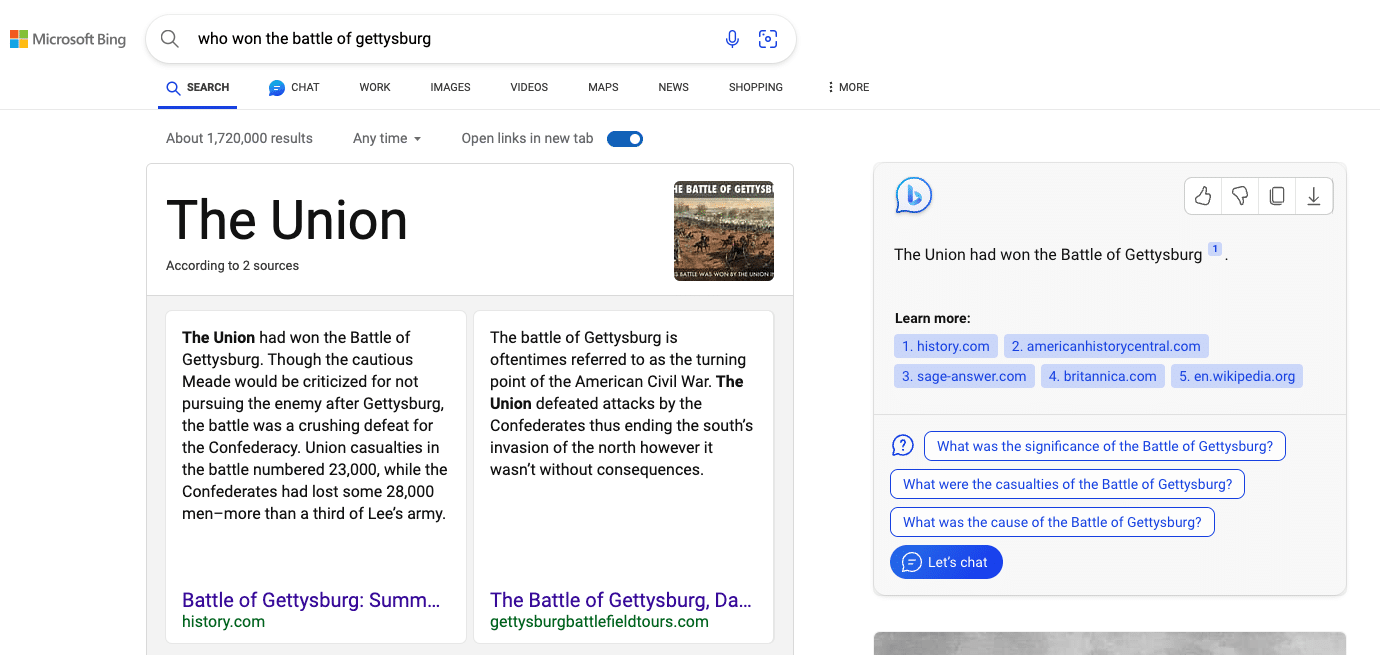This screenshot has width=1380, height=655.
Task: Like the answer with thumbs up
Action: (1203, 196)
